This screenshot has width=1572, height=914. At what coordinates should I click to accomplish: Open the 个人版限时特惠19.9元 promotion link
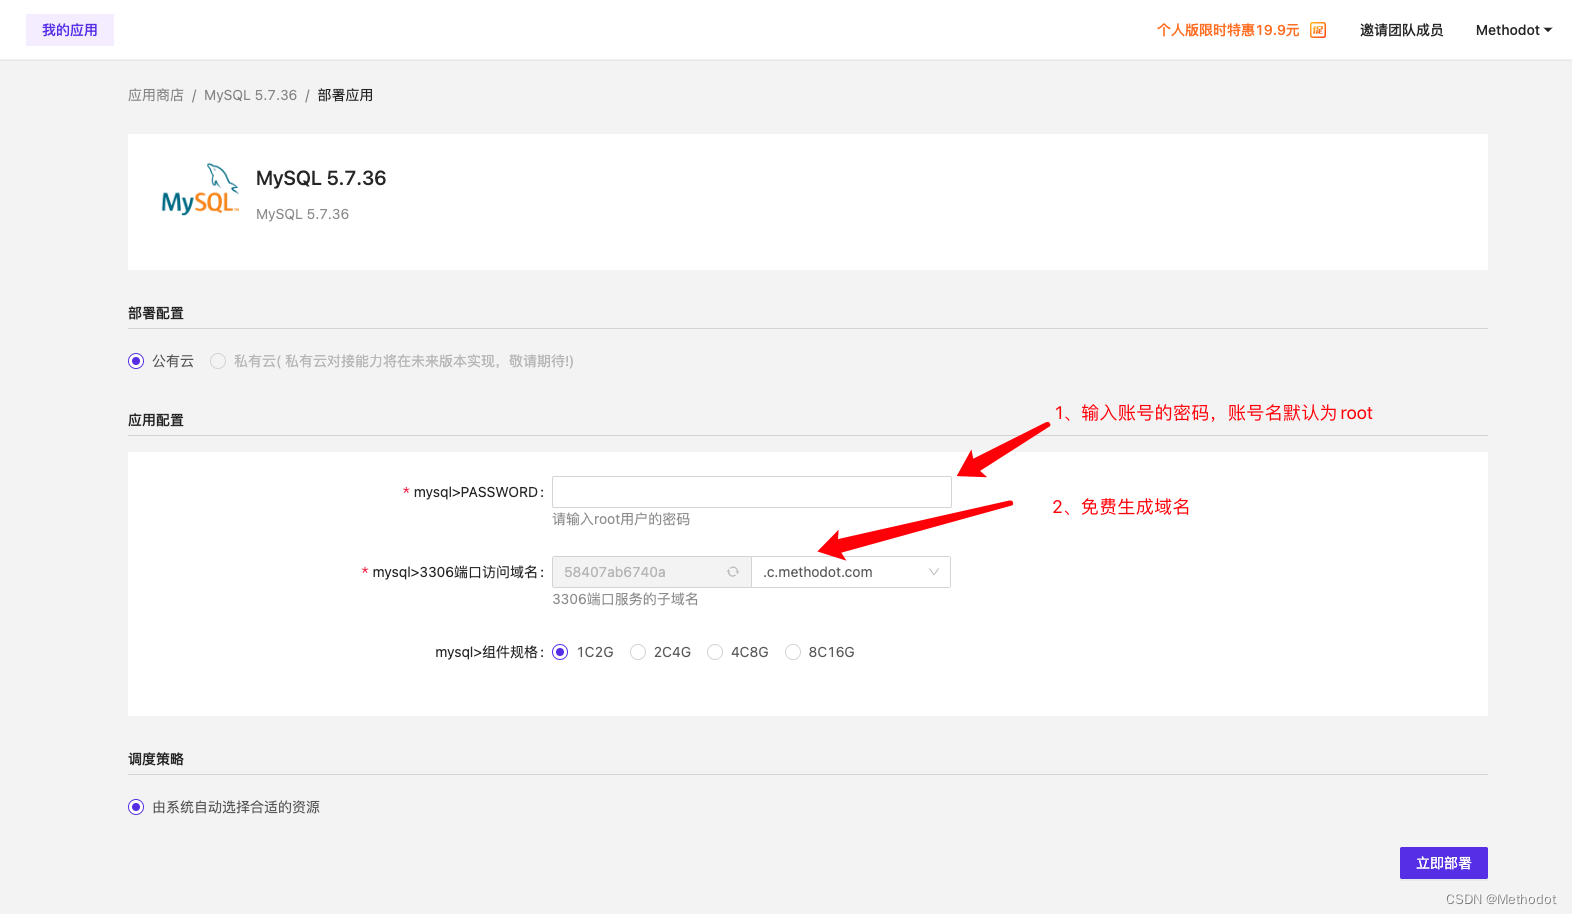point(1228,30)
